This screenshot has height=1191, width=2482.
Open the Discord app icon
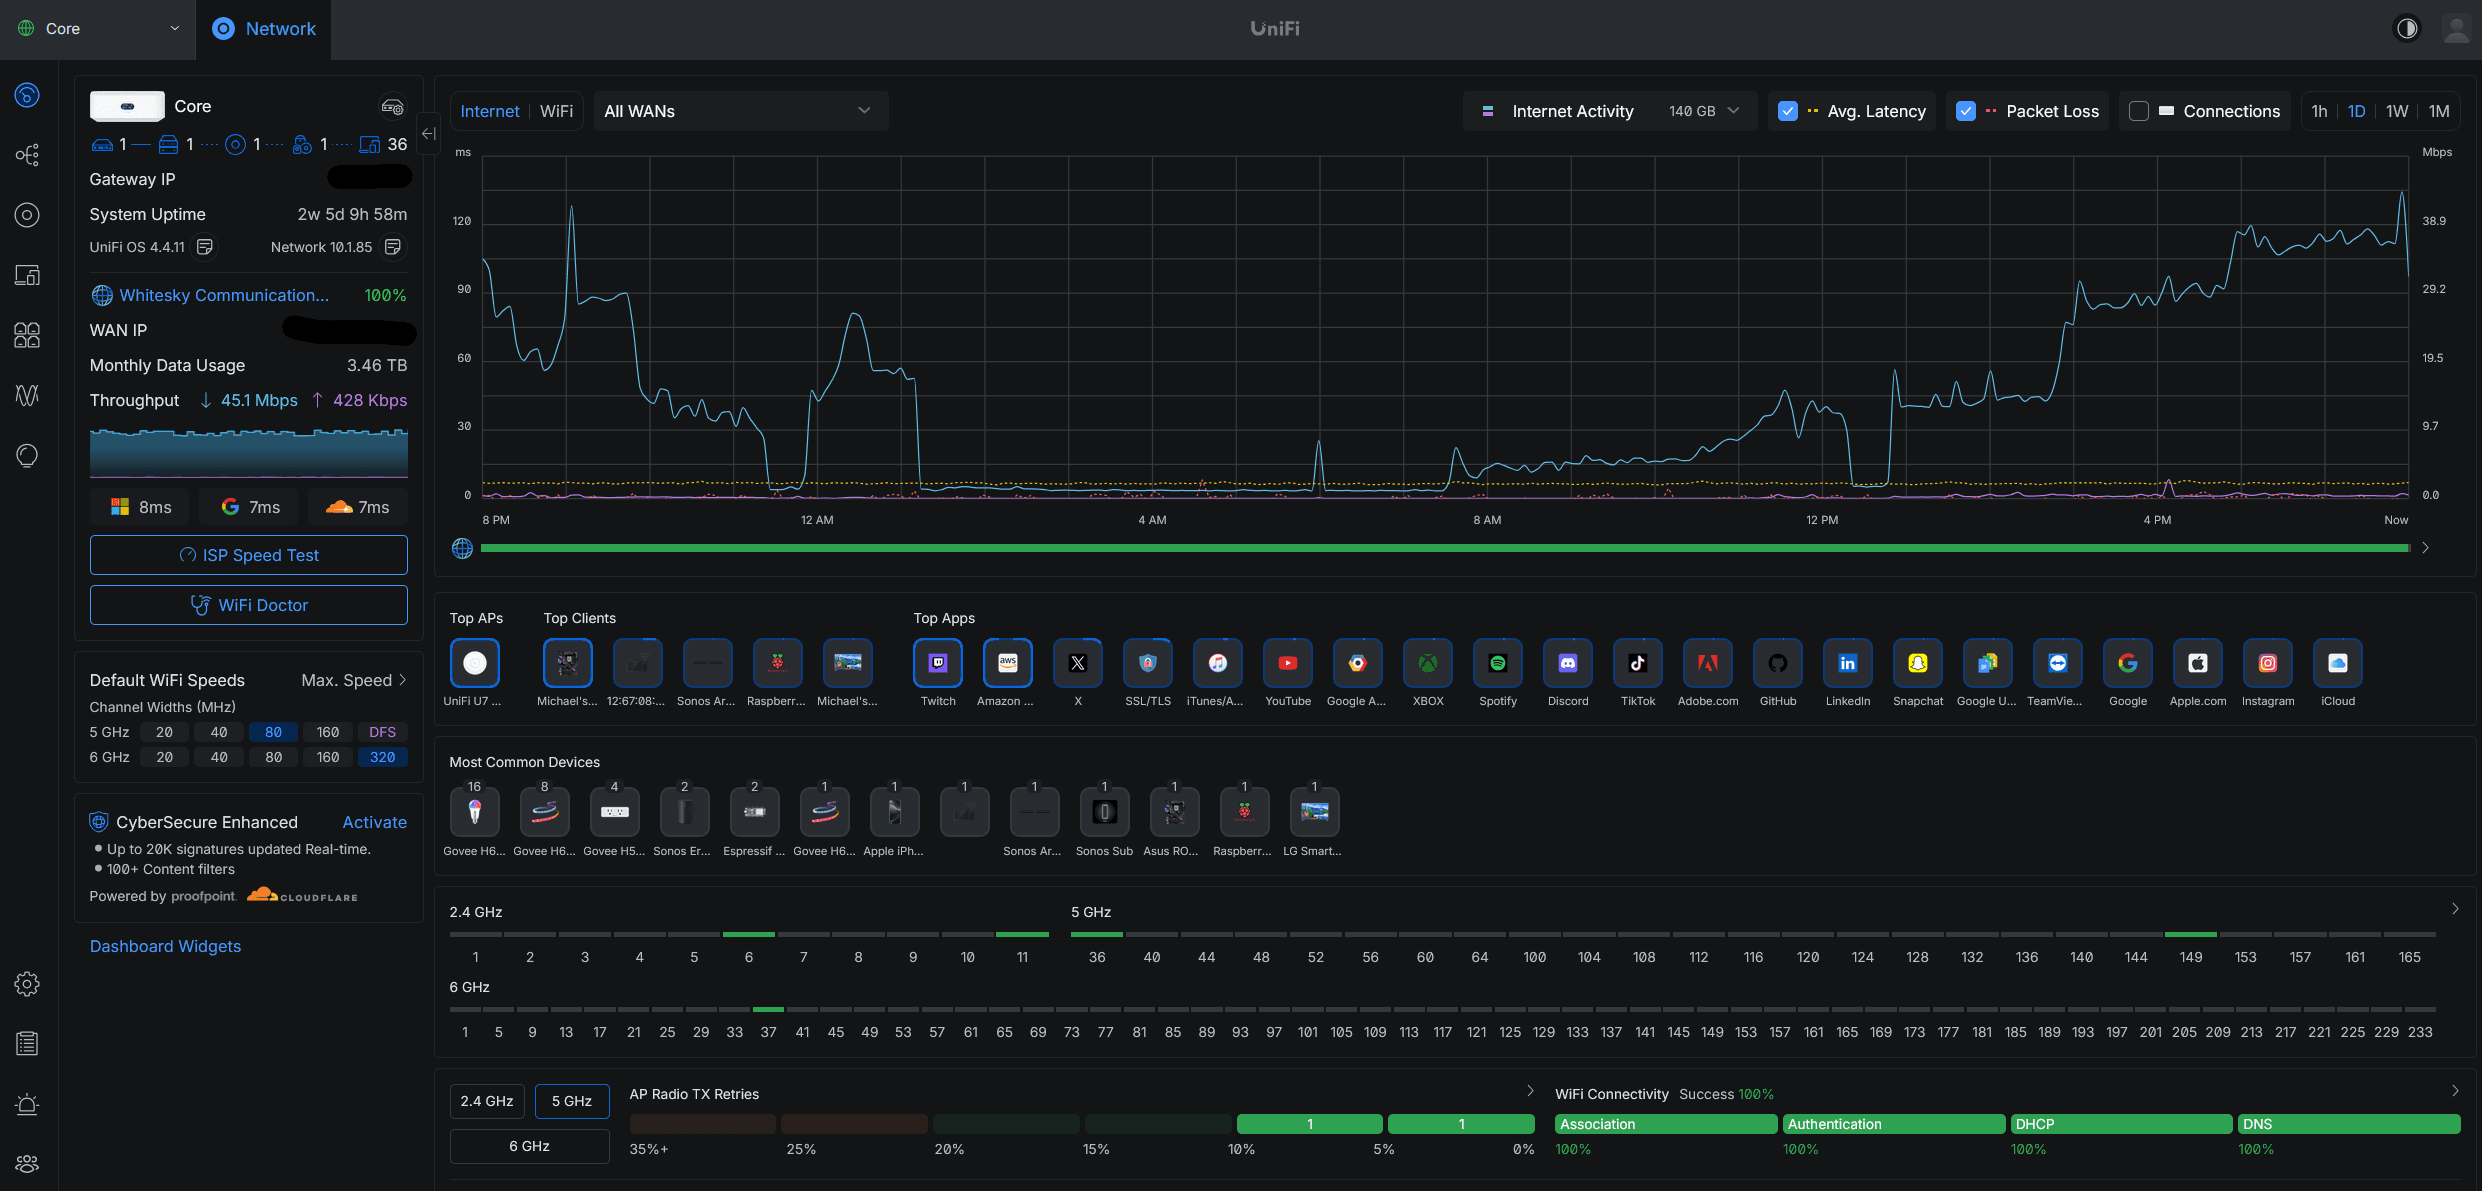coord(1568,663)
